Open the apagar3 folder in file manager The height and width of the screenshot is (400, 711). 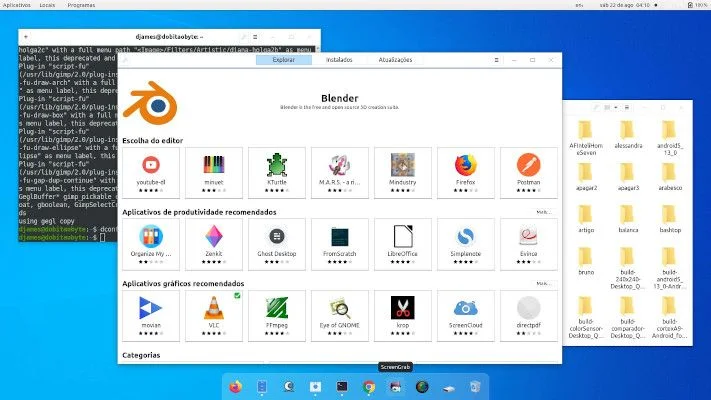[x=628, y=176]
